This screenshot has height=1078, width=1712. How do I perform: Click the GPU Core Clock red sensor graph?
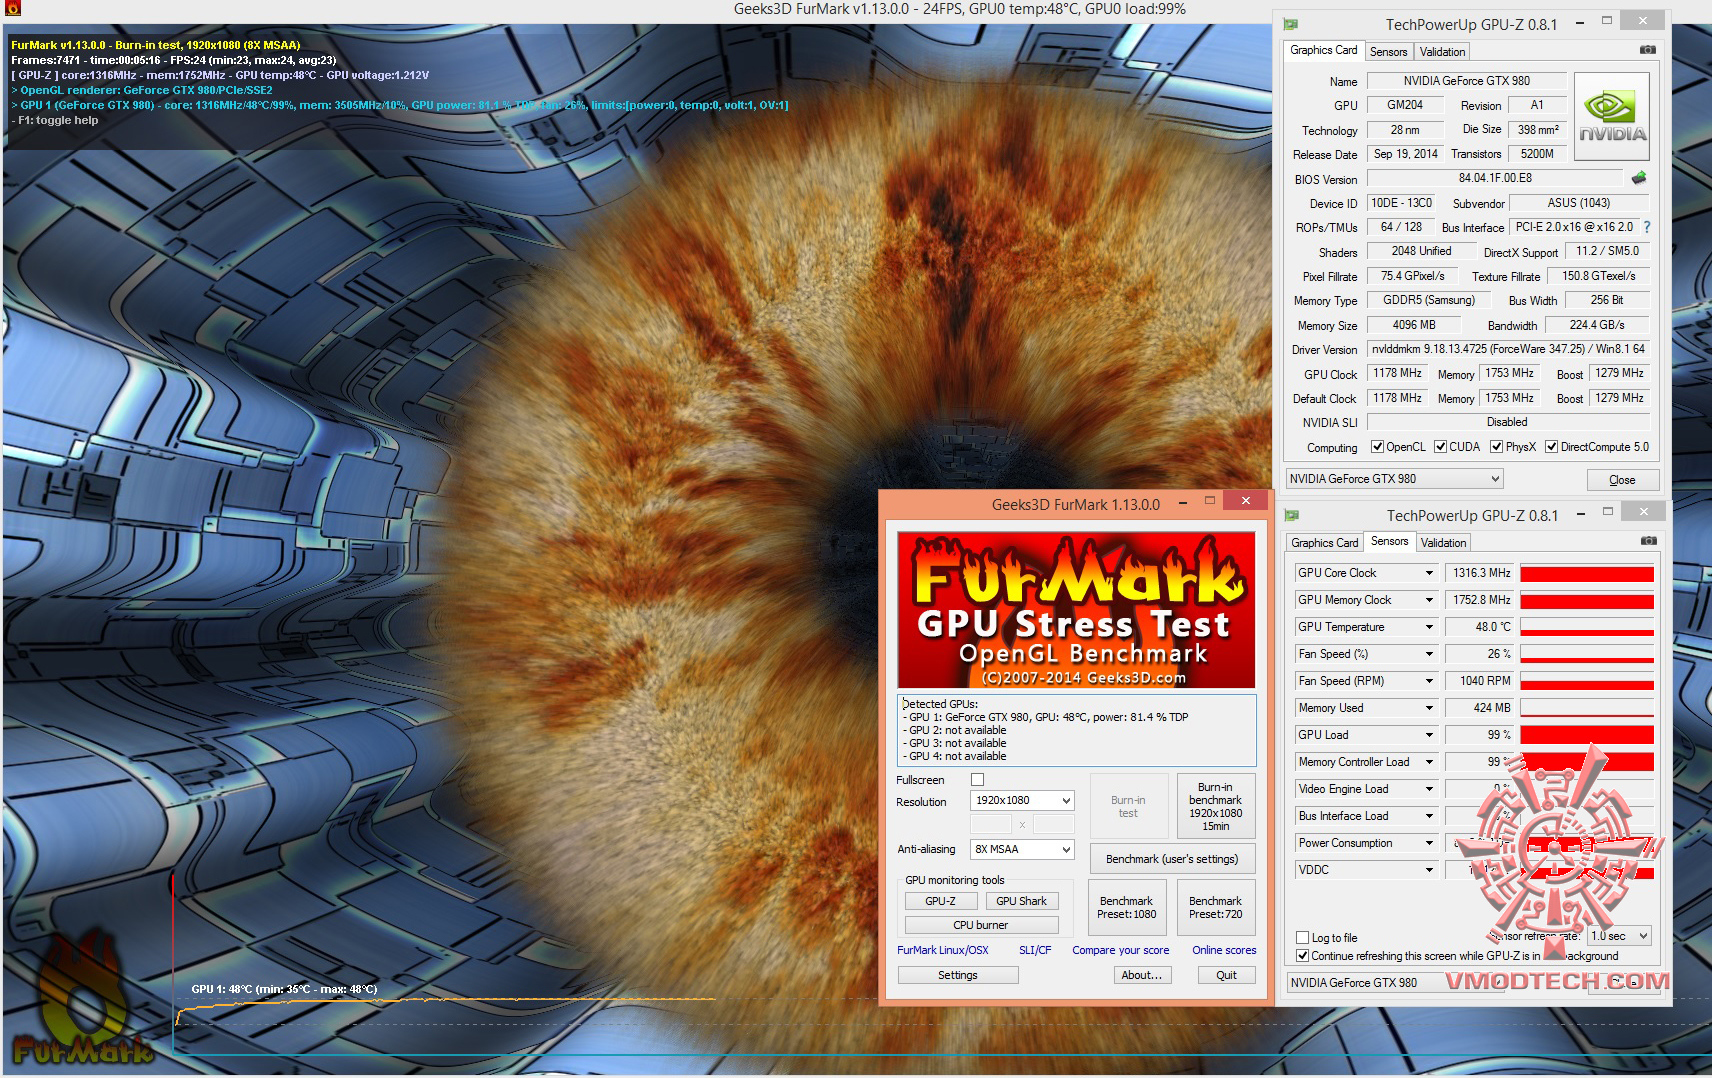pos(1586,573)
